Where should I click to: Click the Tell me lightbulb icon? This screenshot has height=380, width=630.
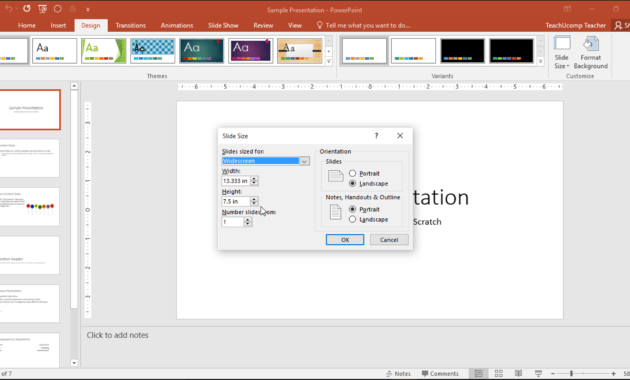(x=319, y=25)
